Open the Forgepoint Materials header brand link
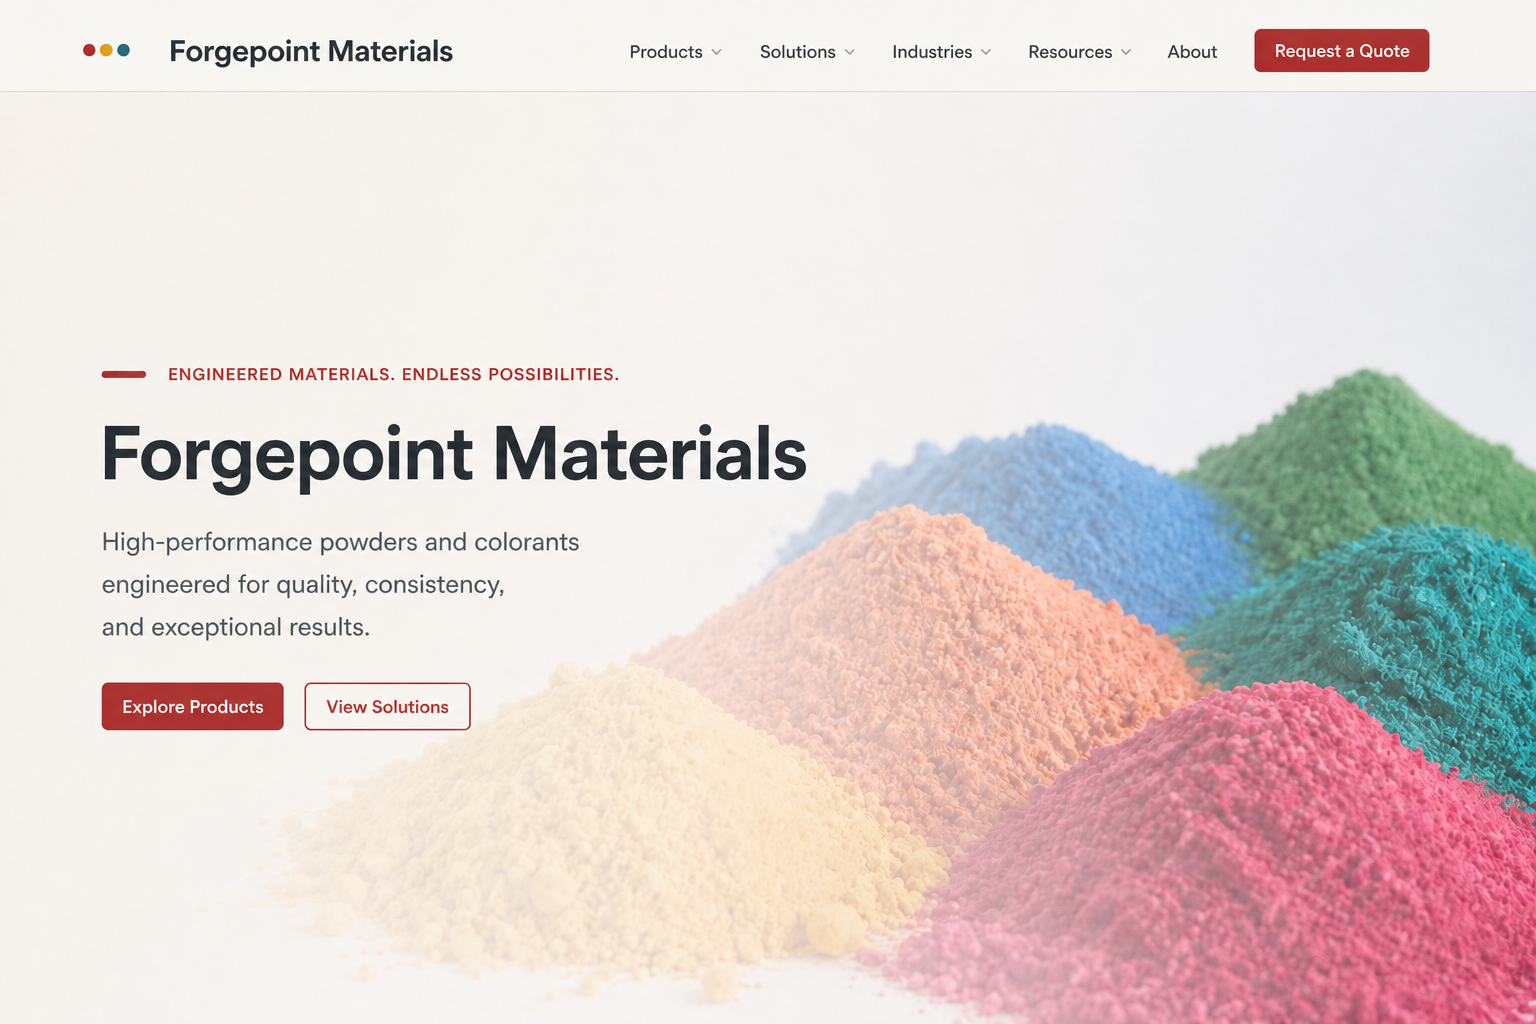 (x=311, y=51)
